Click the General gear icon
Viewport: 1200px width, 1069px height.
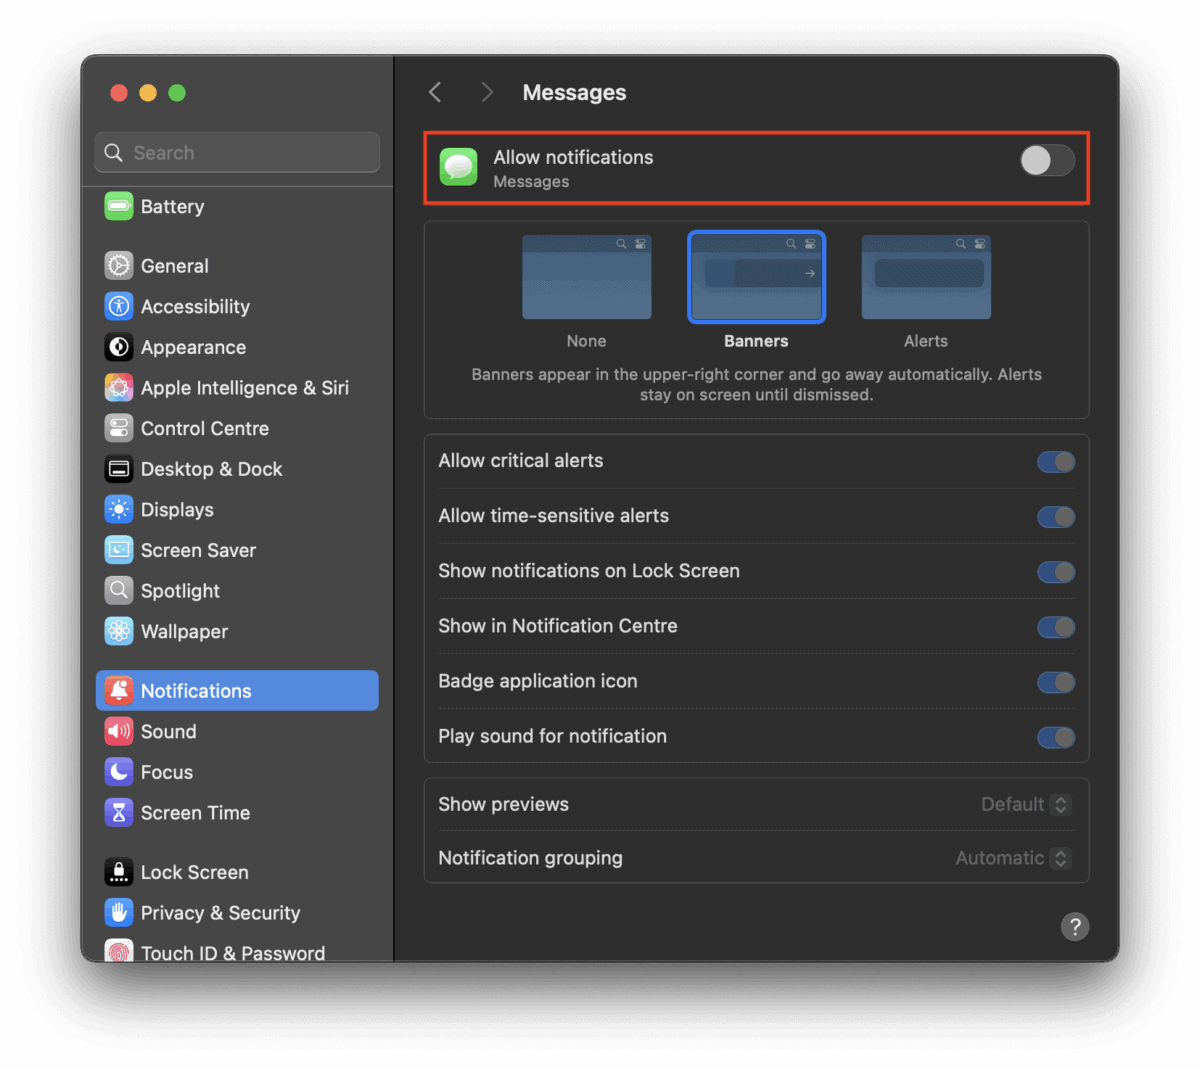(x=119, y=266)
